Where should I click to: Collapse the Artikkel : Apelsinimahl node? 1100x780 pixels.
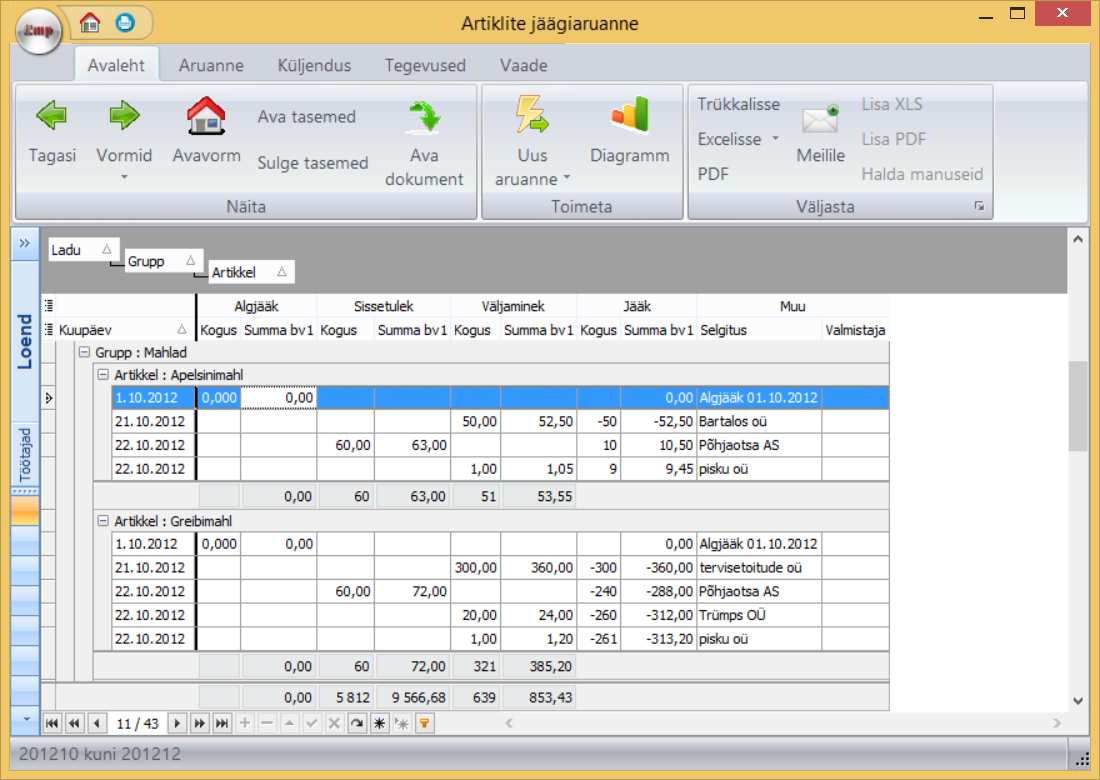(102, 375)
